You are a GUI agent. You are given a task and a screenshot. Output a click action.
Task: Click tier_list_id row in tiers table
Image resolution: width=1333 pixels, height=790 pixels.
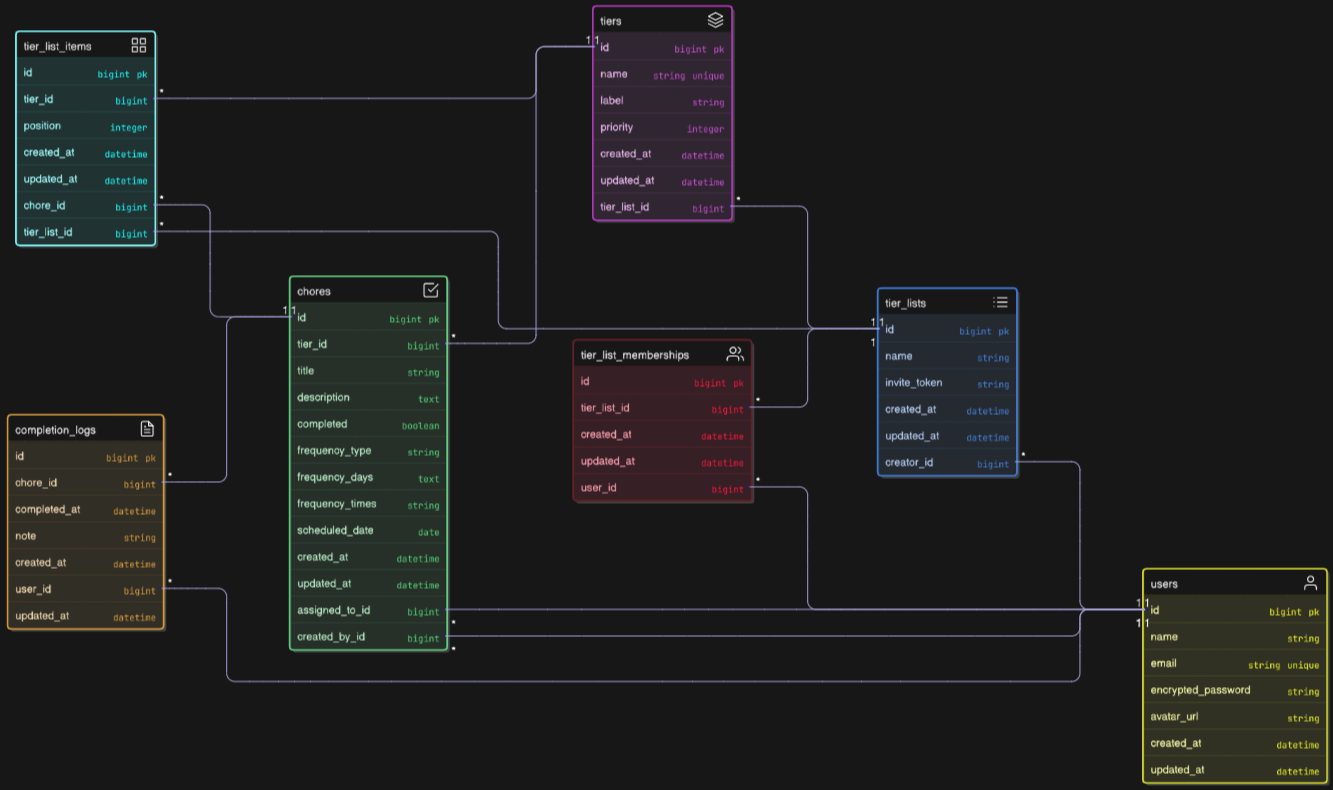tap(663, 208)
